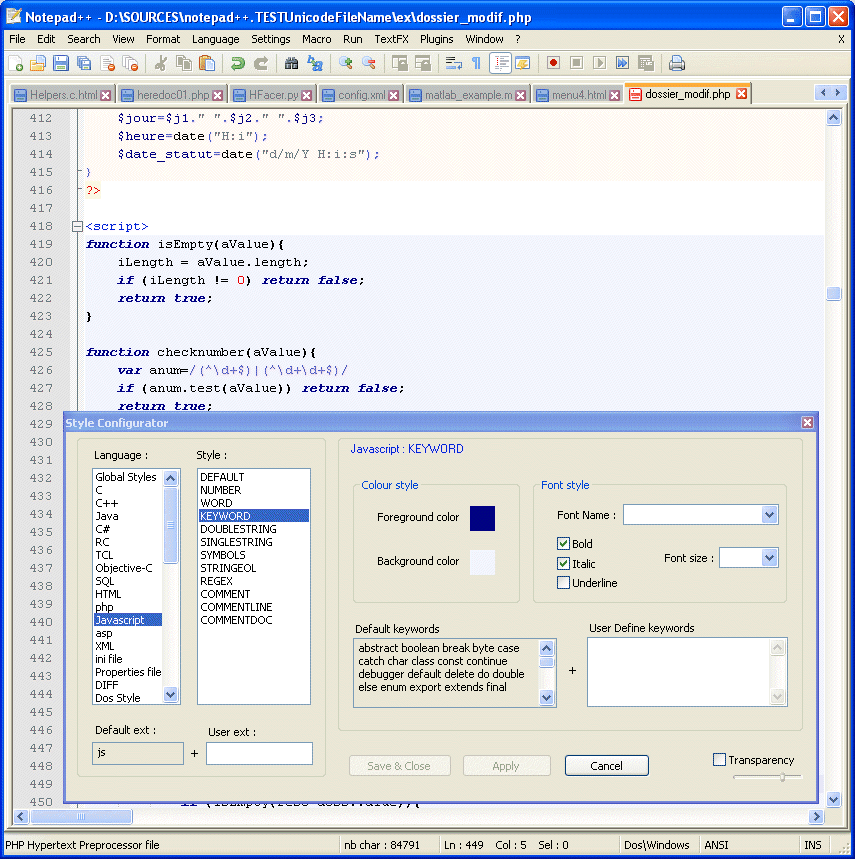
Task: Open the TextFX menu
Action: tap(391, 39)
